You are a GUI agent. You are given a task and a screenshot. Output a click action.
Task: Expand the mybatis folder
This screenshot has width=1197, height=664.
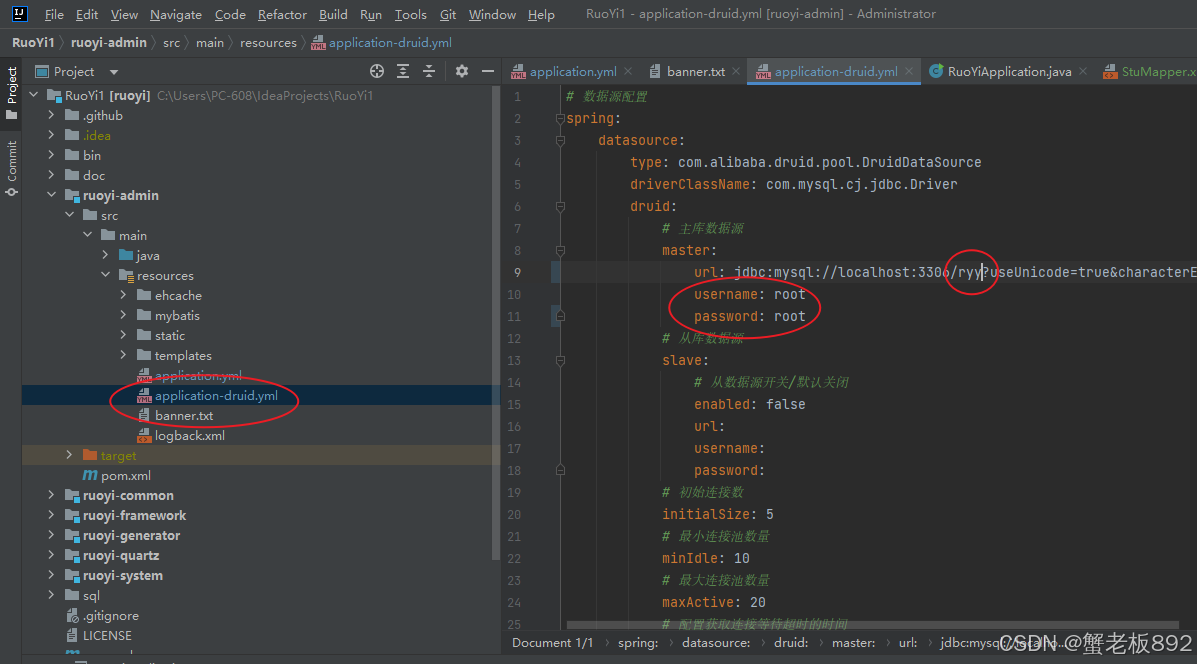coord(123,314)
